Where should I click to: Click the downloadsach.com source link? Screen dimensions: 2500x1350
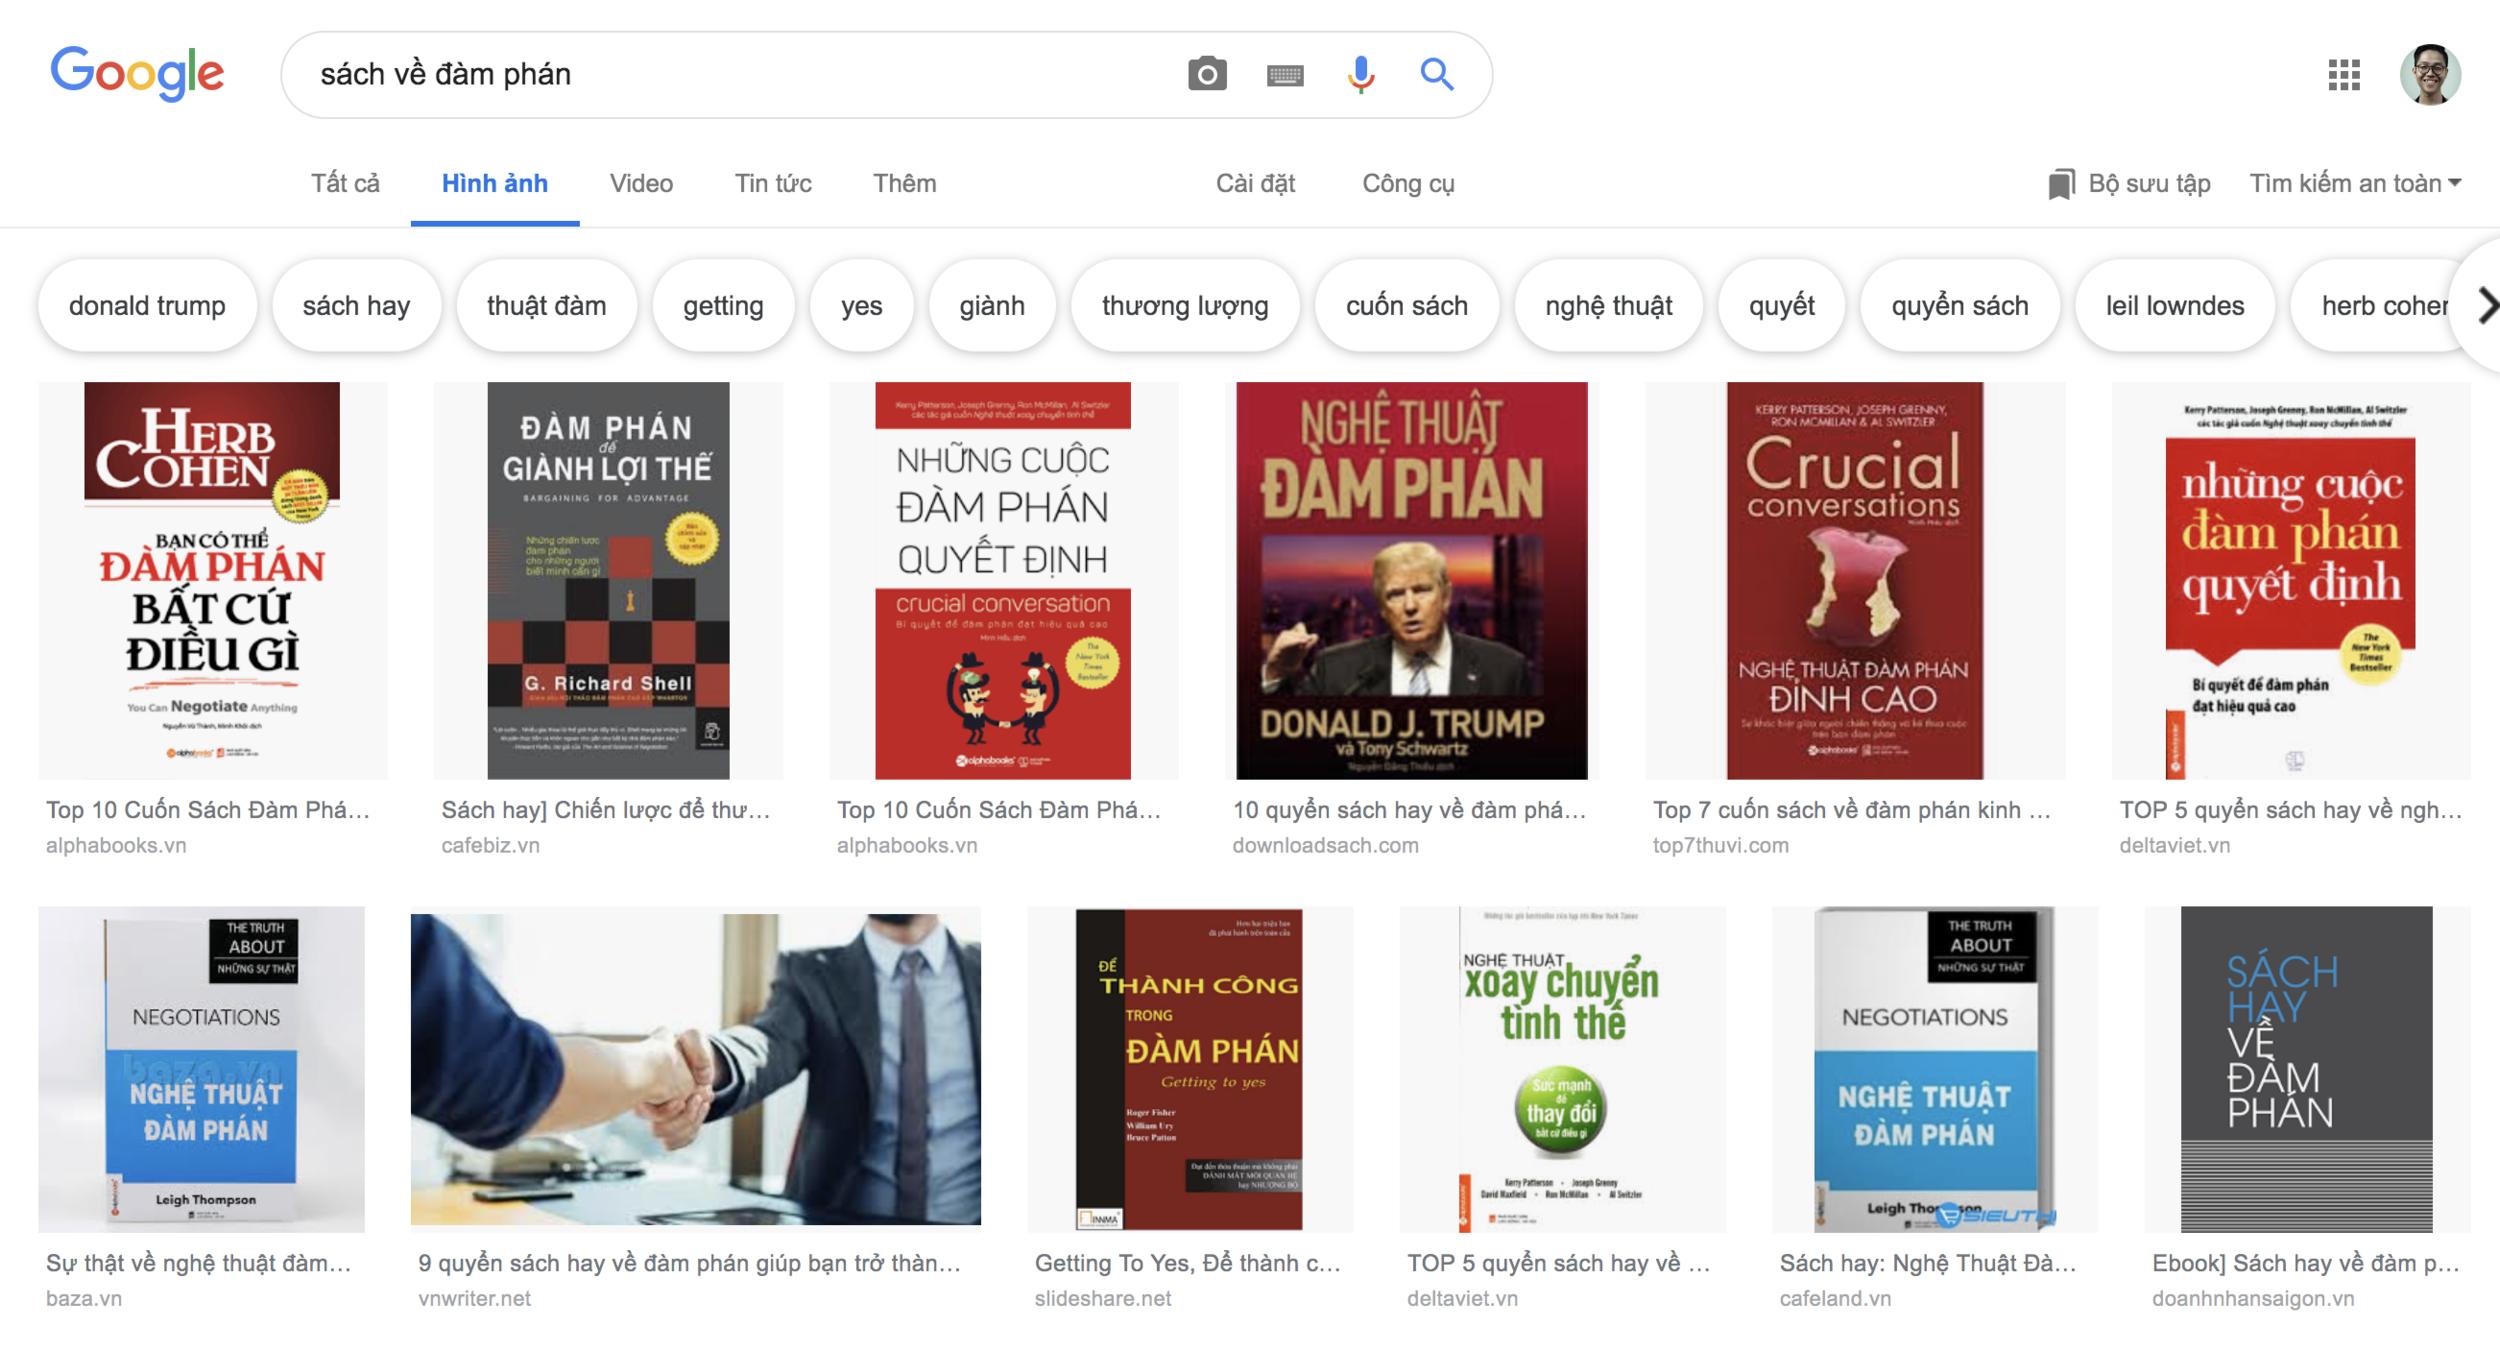[1325, 846]
